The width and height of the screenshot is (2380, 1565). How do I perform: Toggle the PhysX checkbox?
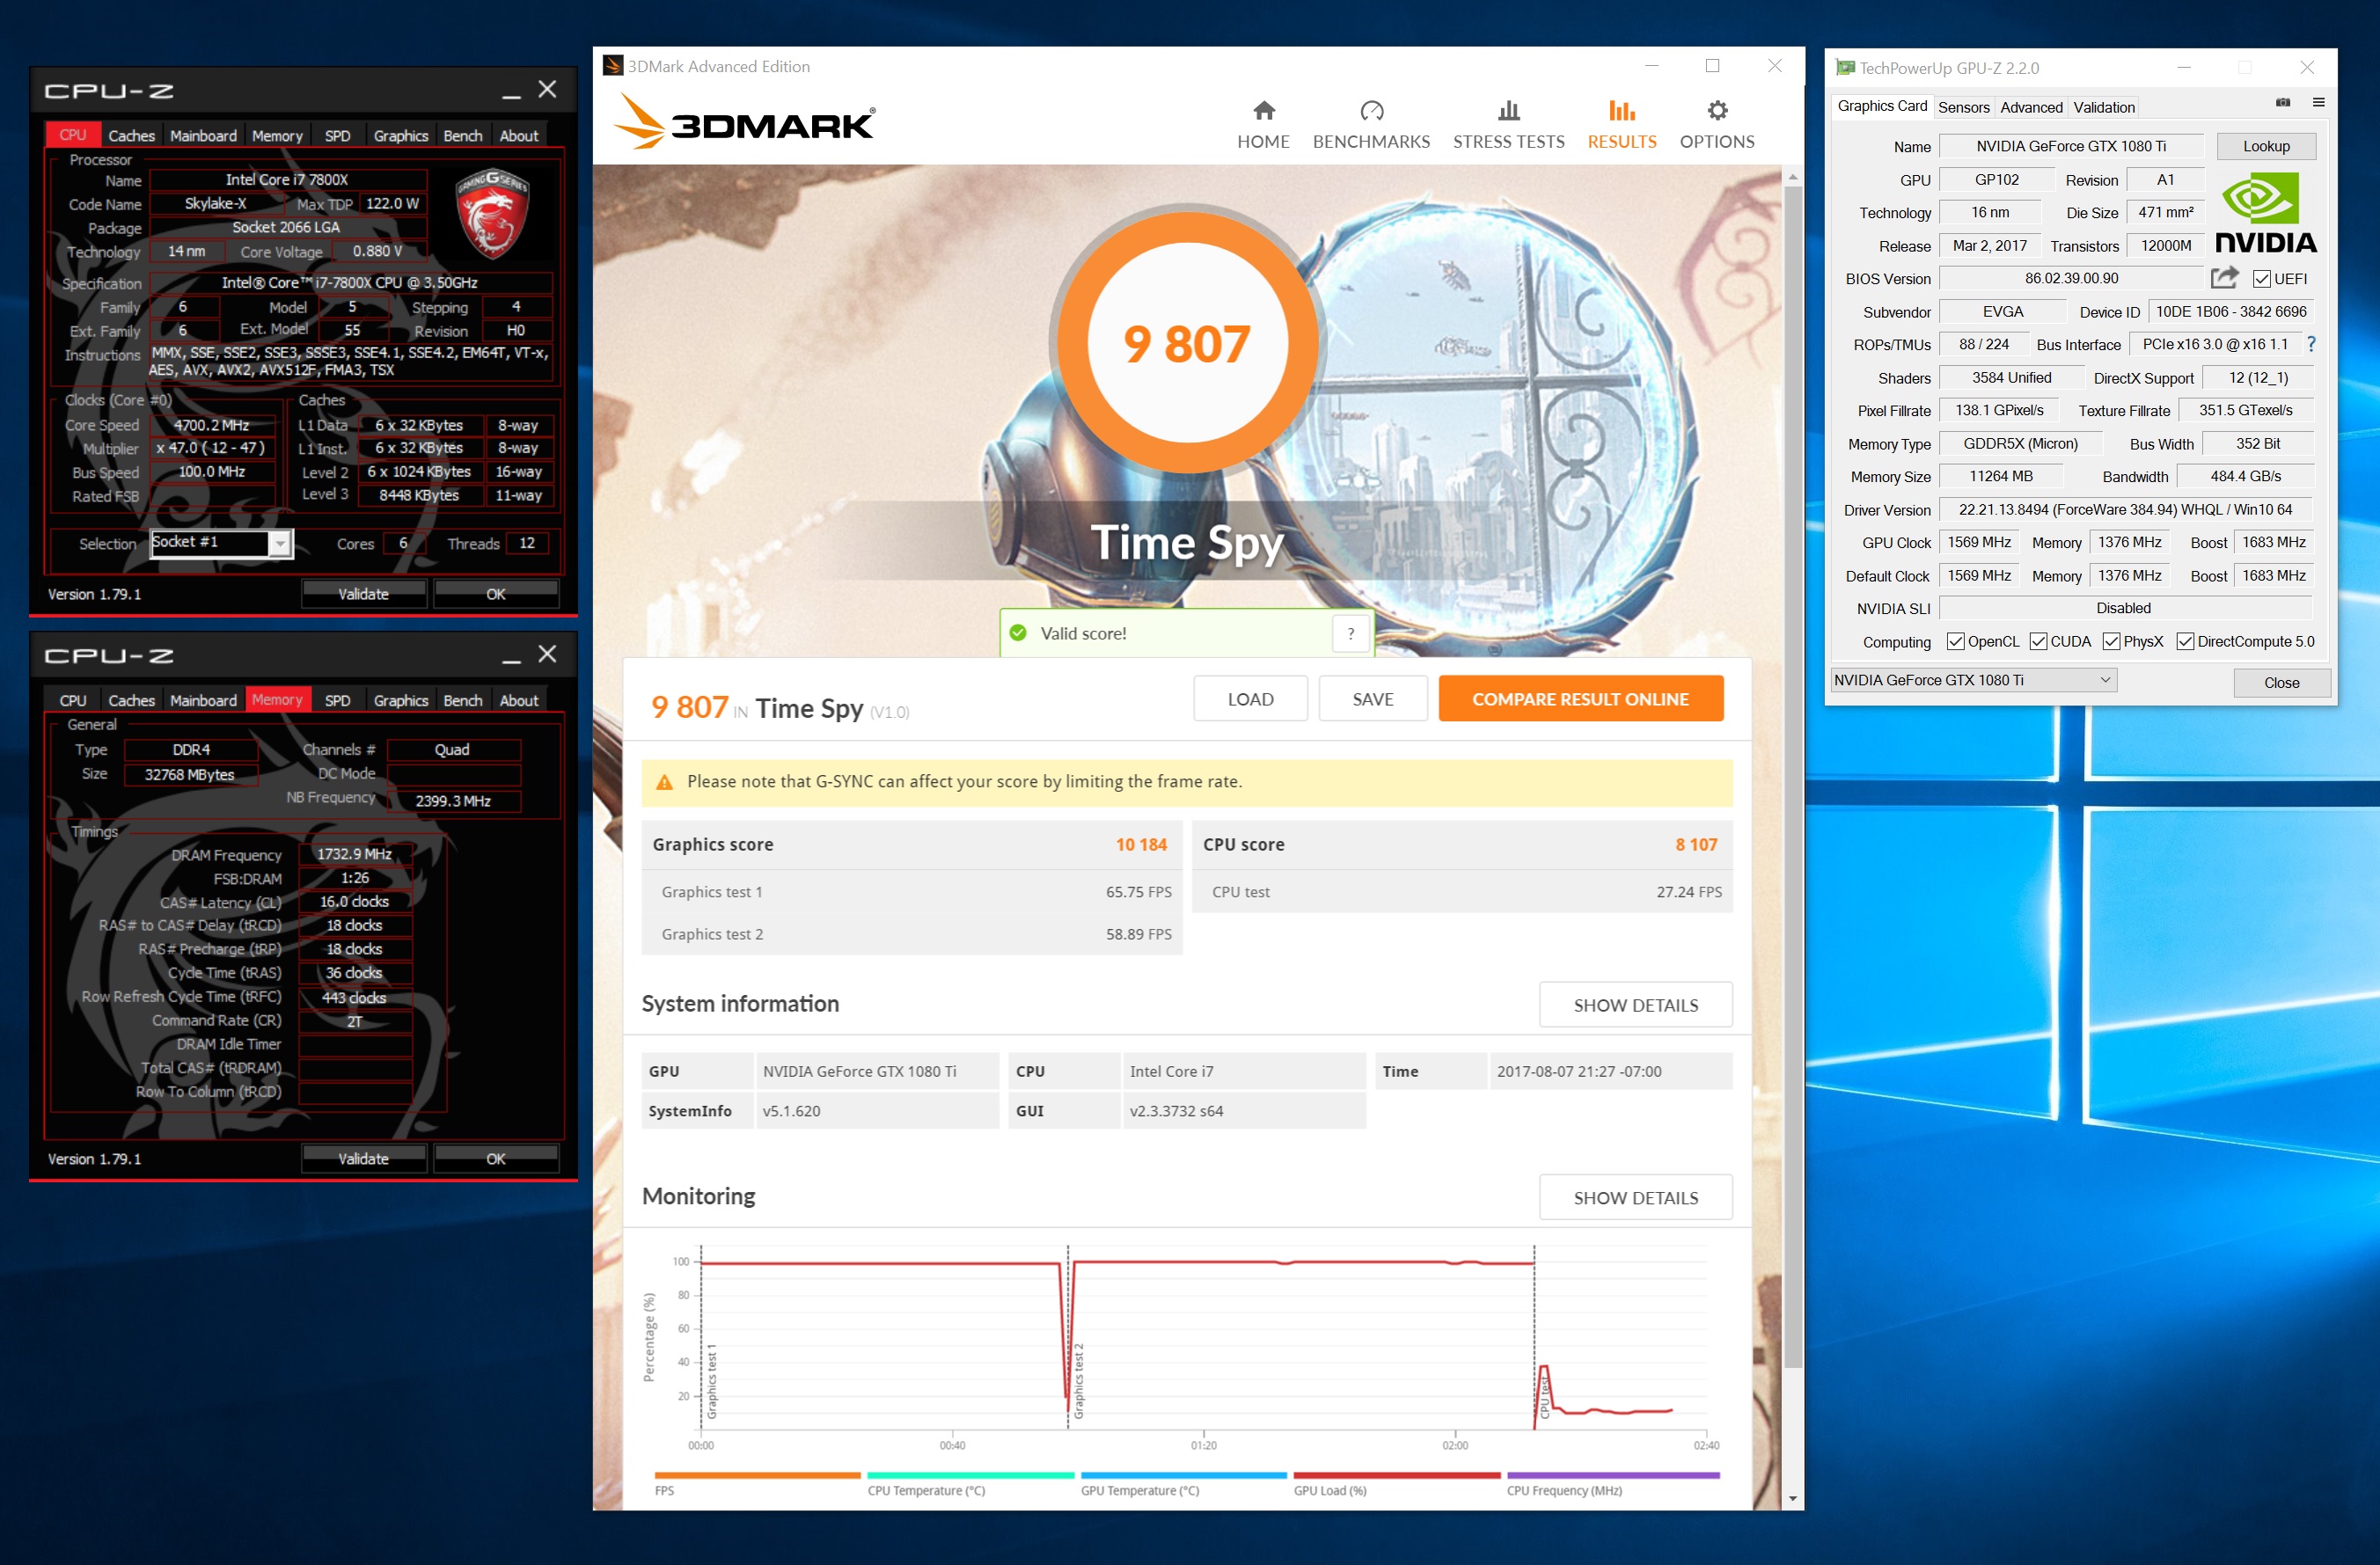(2111, 642)
